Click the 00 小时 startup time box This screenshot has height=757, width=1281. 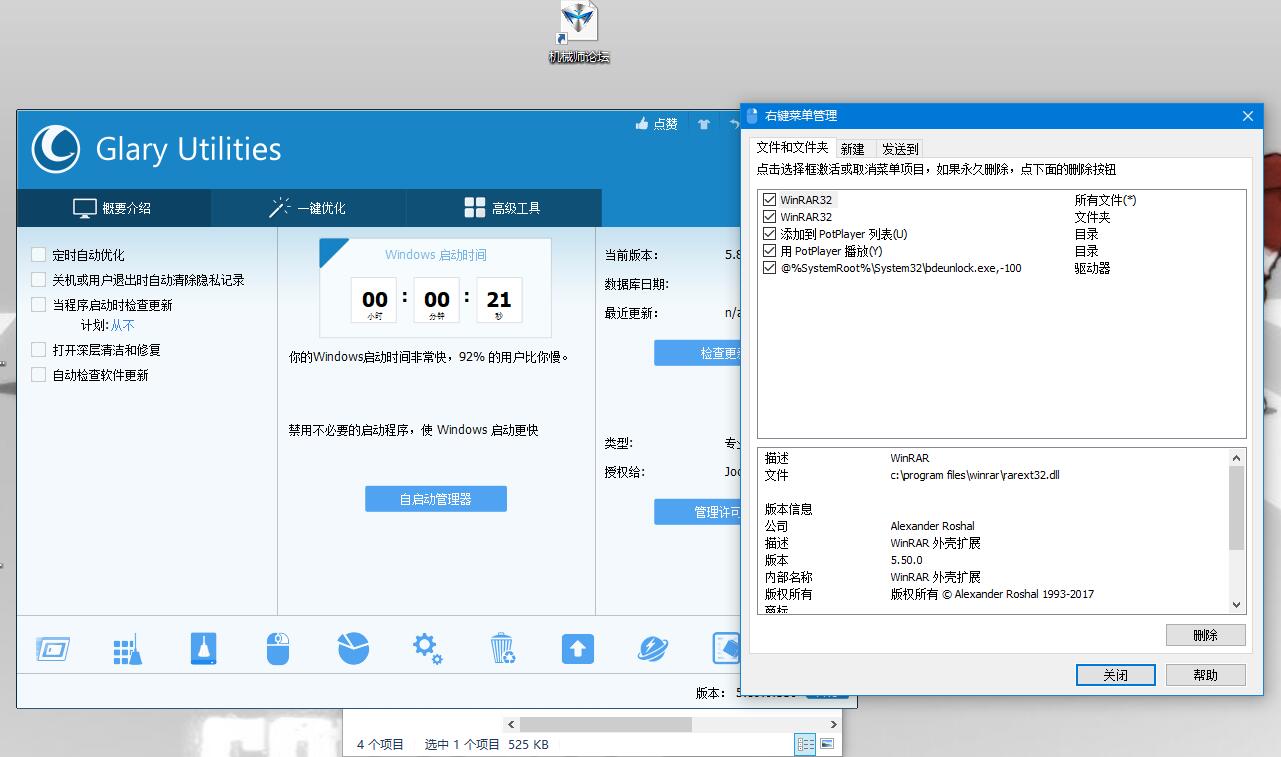pos(374,301)
